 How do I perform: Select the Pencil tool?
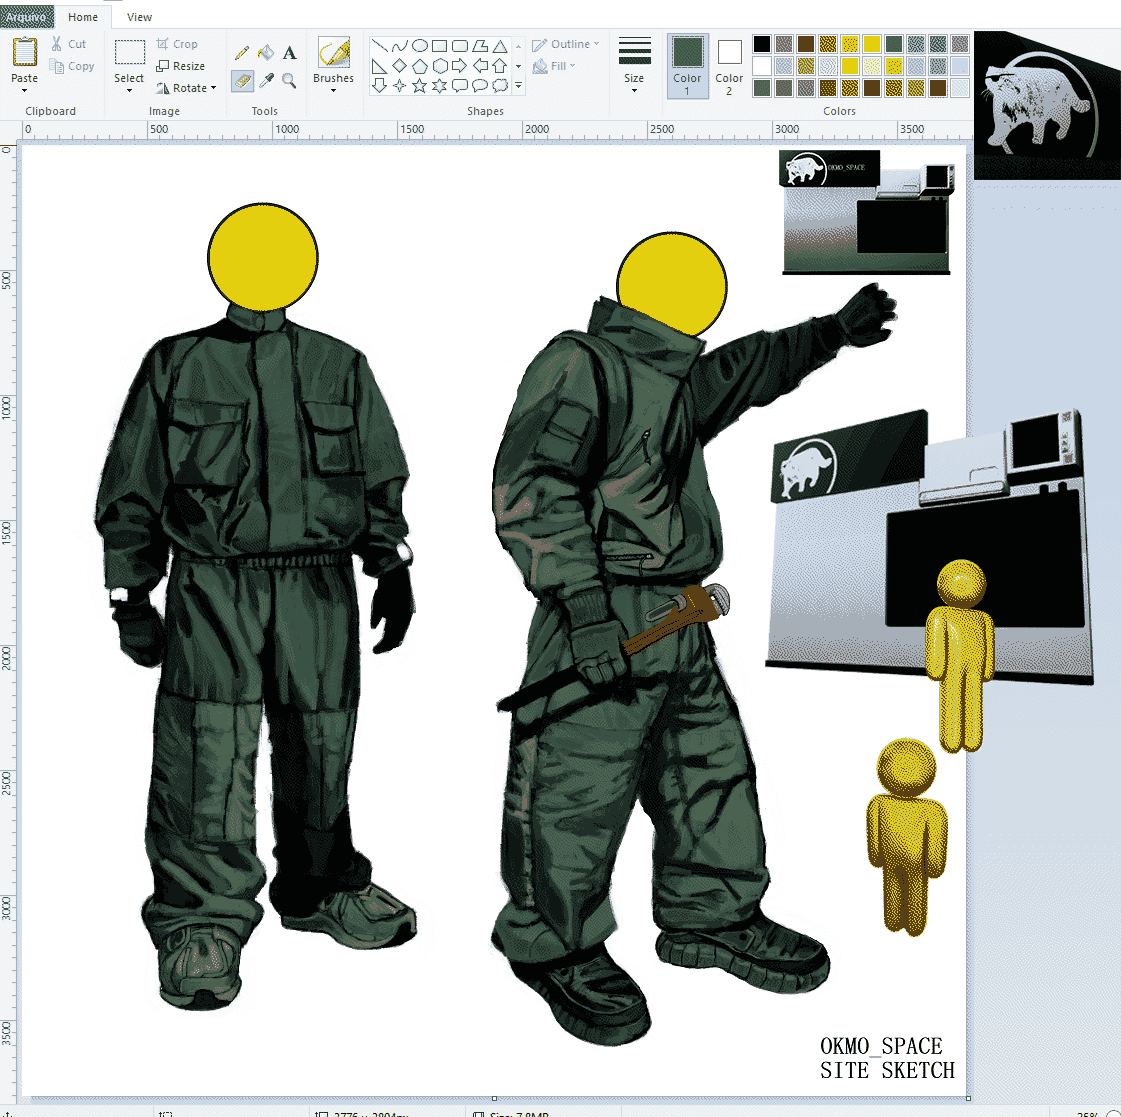[x=242, y=52]
